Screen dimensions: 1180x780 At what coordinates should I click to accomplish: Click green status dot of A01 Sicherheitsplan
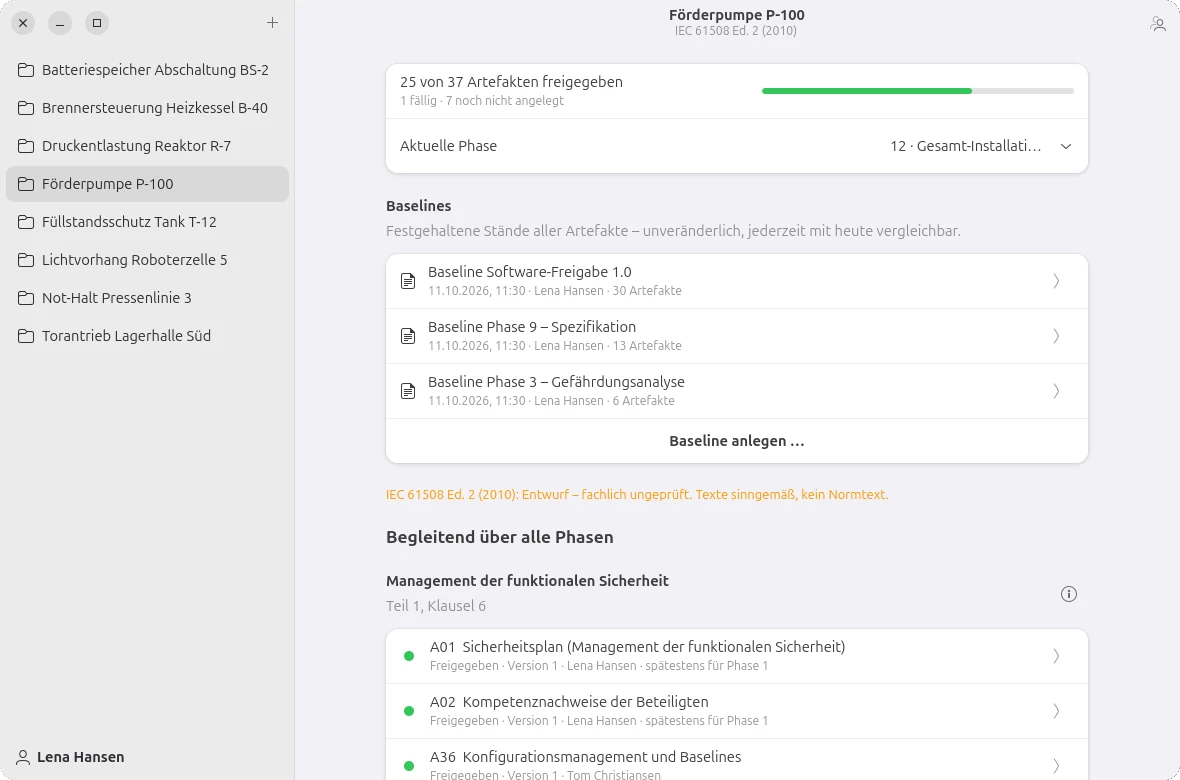(x=409, y=656)
